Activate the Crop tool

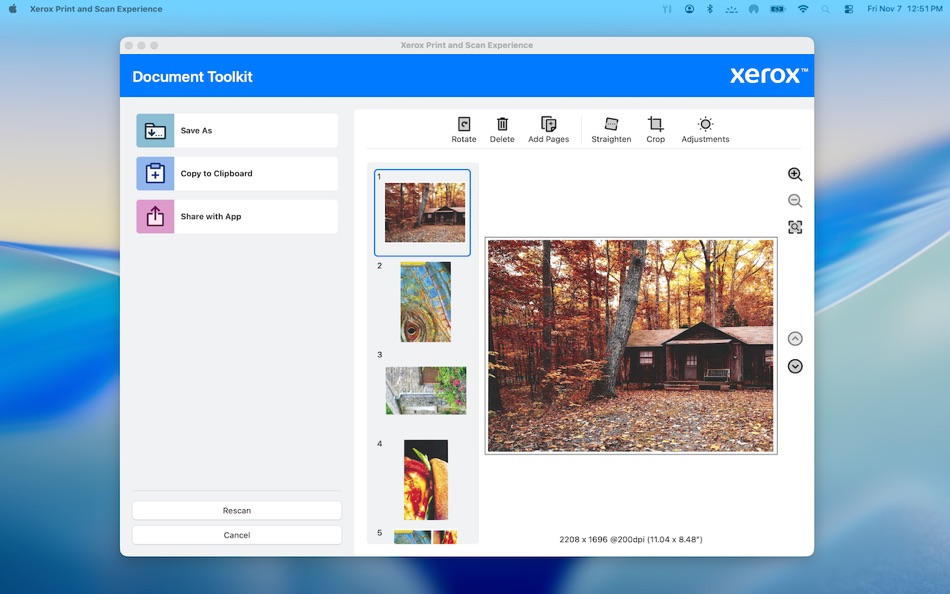(x=655, y=127)
